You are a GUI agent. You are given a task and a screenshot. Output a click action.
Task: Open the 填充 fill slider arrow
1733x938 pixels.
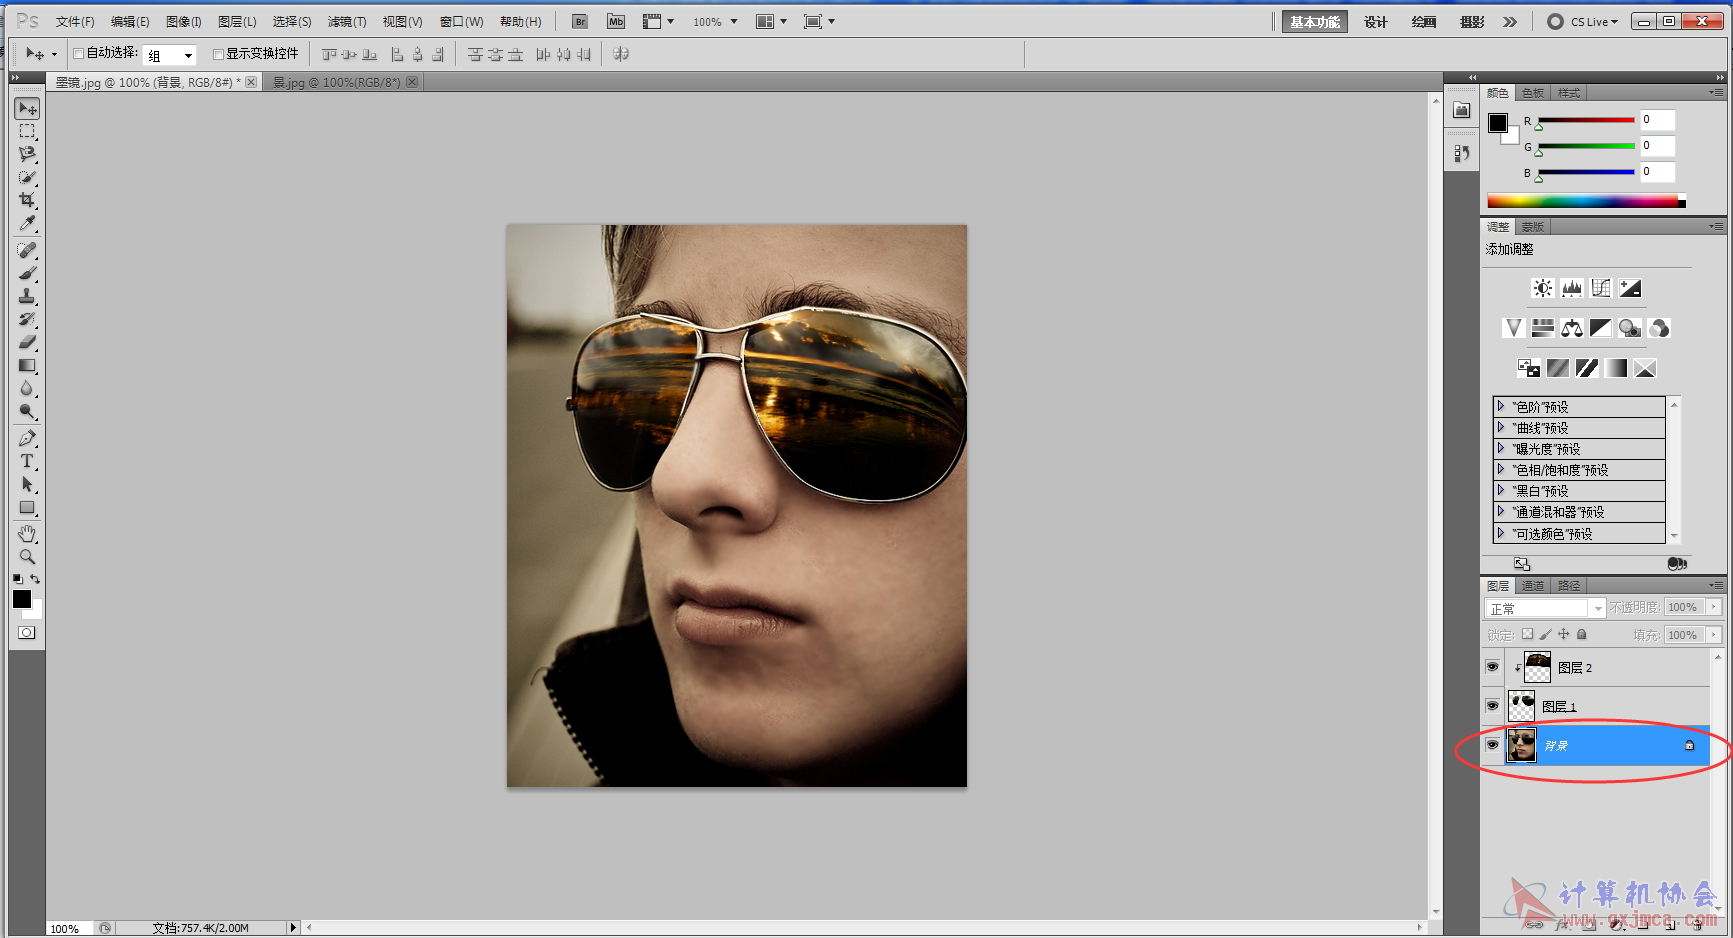1714,634
